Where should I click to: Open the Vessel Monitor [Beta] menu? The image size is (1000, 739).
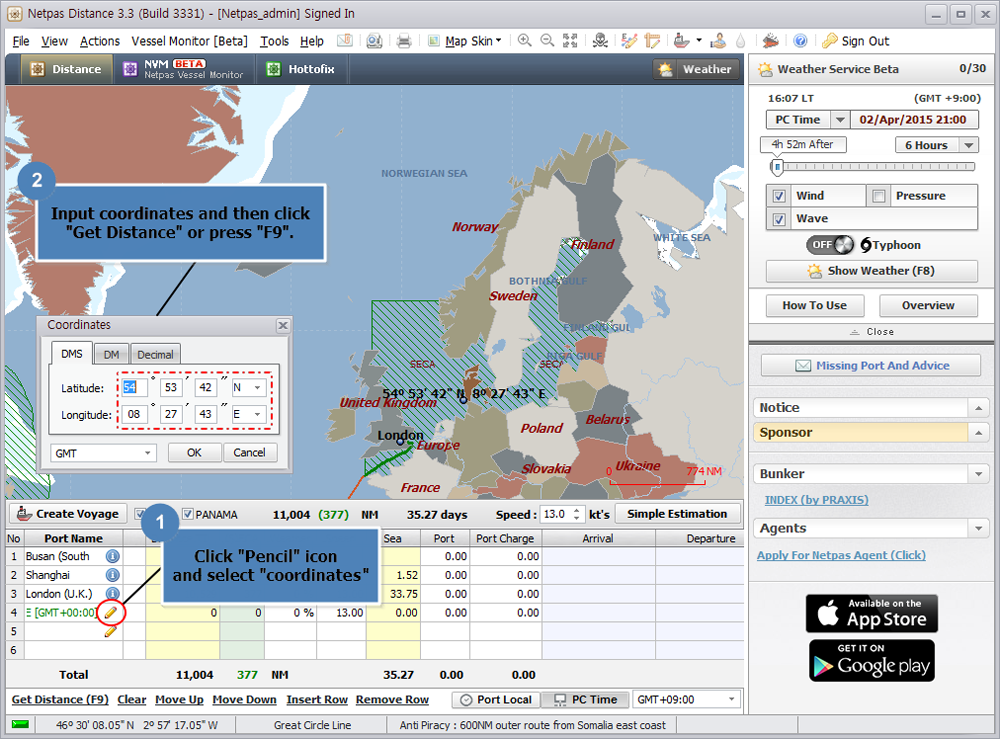tap(189, 41)
